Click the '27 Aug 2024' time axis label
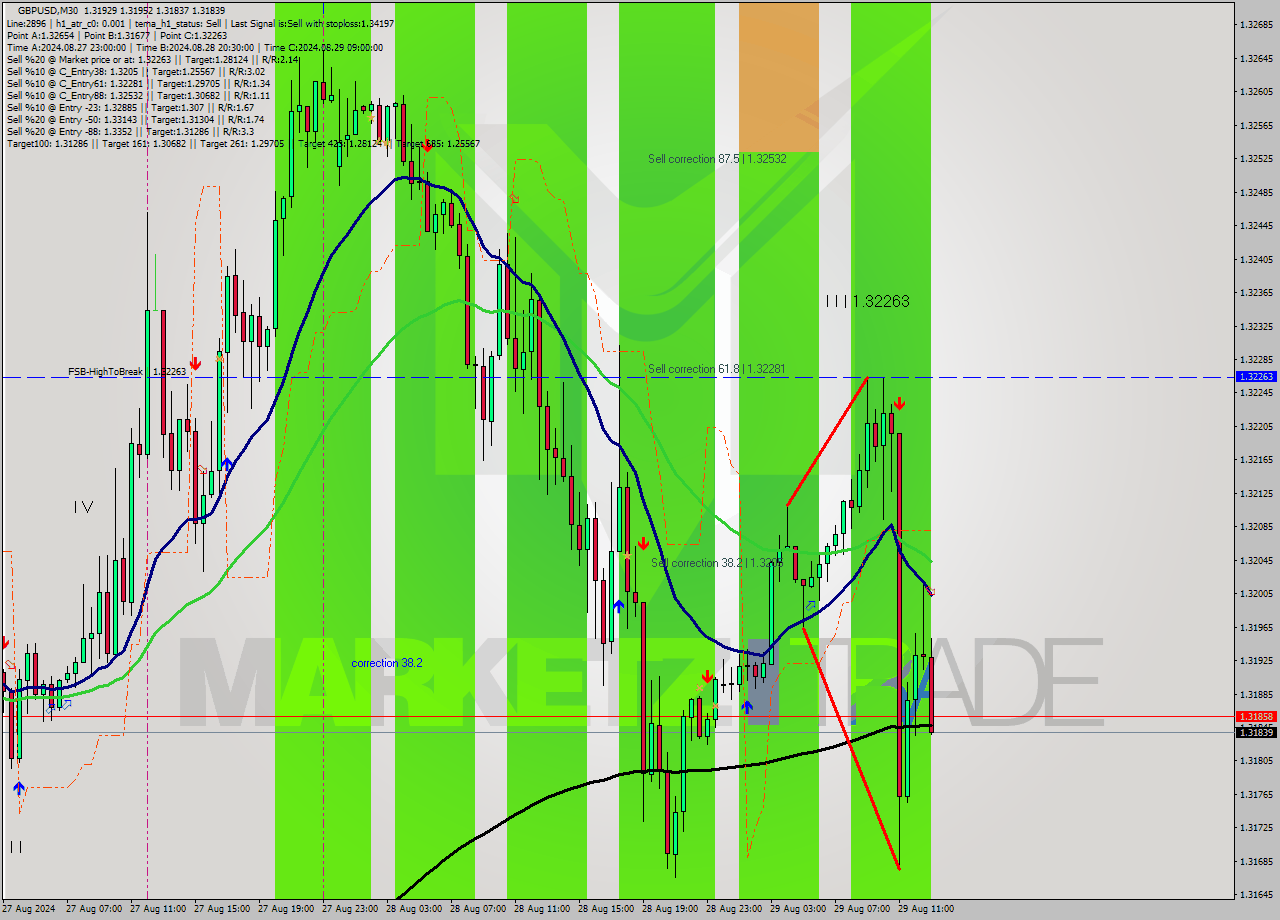 pyautogui.click(x=29, y=909)
